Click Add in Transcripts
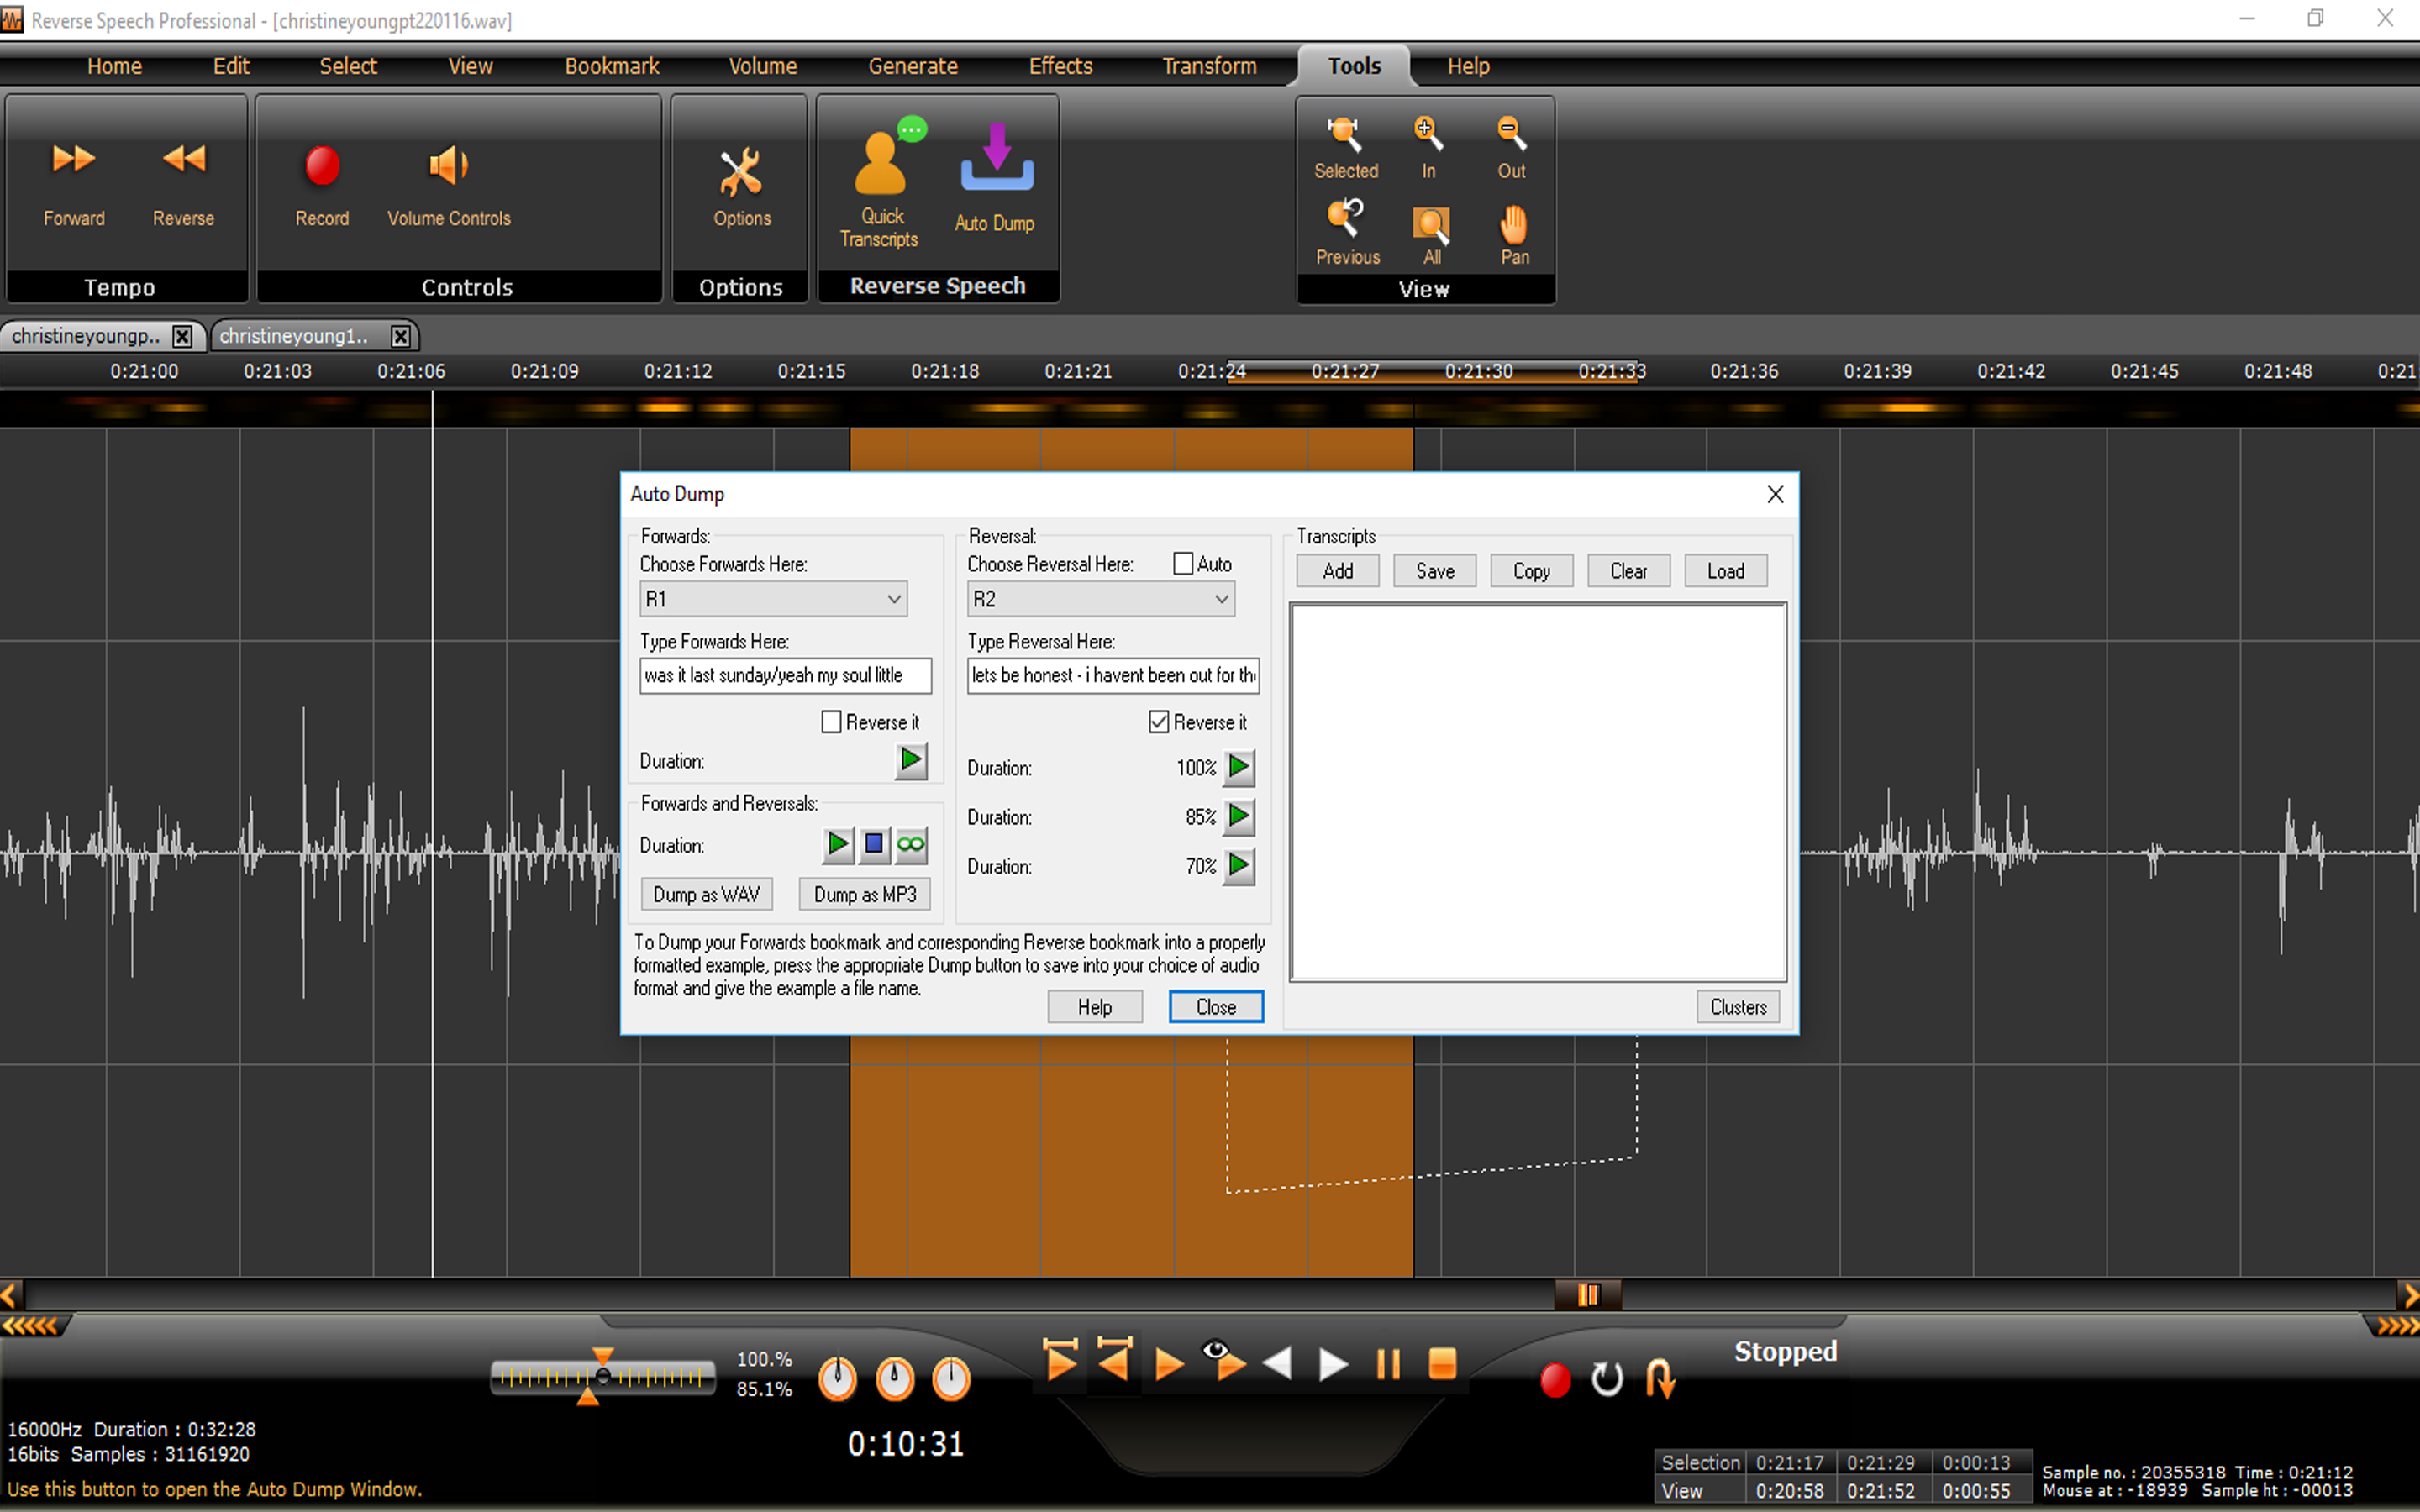The height and width of the screenshot is (1512, 2420). (1338, 571)
